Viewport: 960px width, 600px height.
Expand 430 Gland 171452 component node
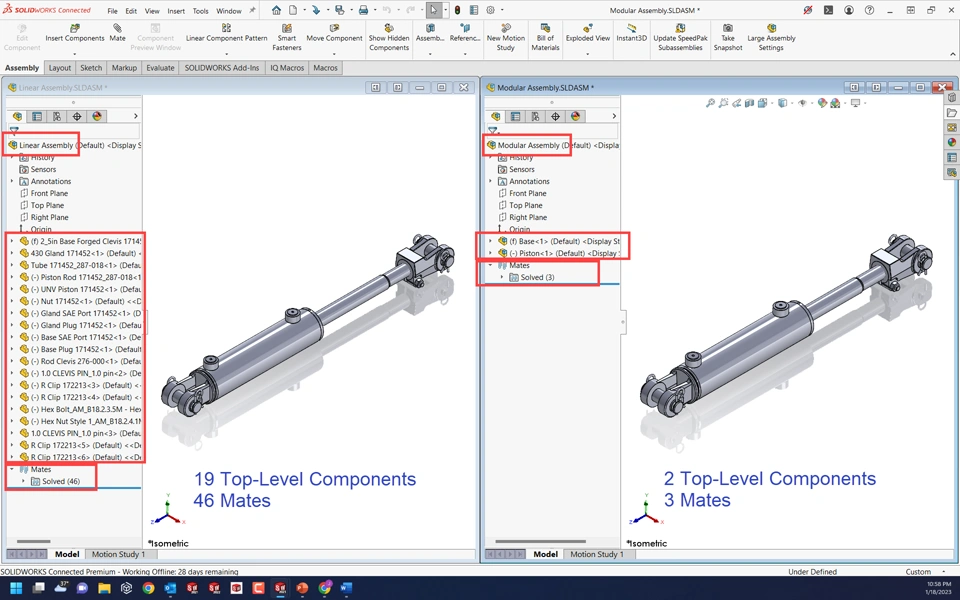tap(12, 253)
